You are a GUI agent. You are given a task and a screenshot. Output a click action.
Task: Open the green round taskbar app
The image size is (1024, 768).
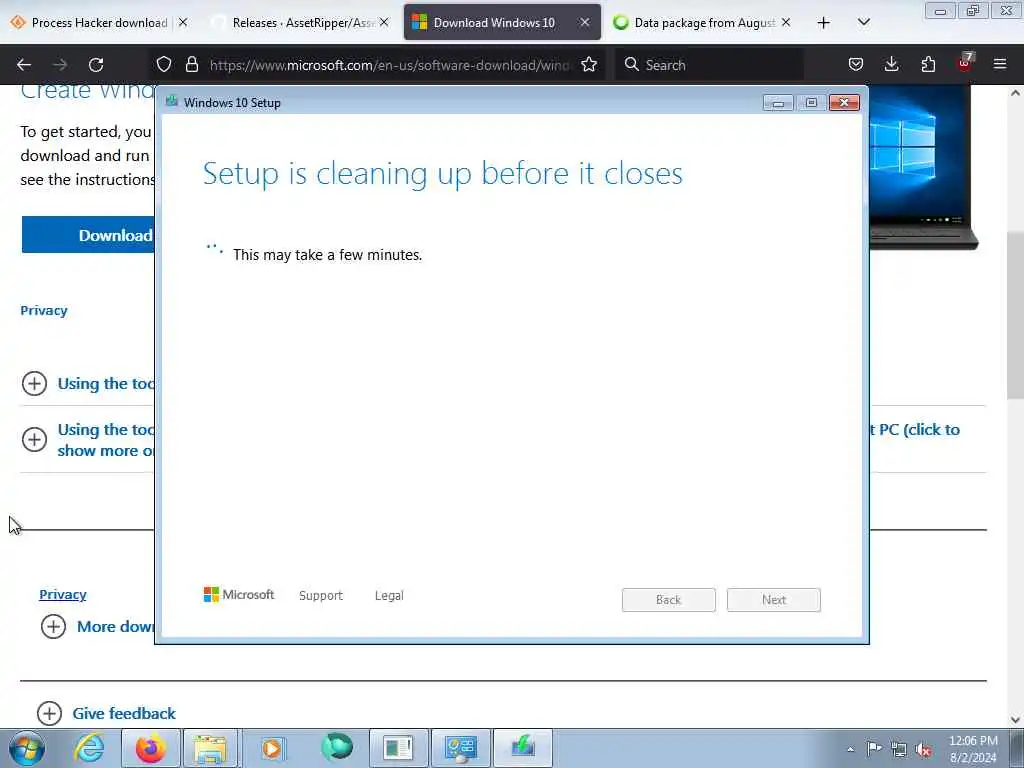337,748
